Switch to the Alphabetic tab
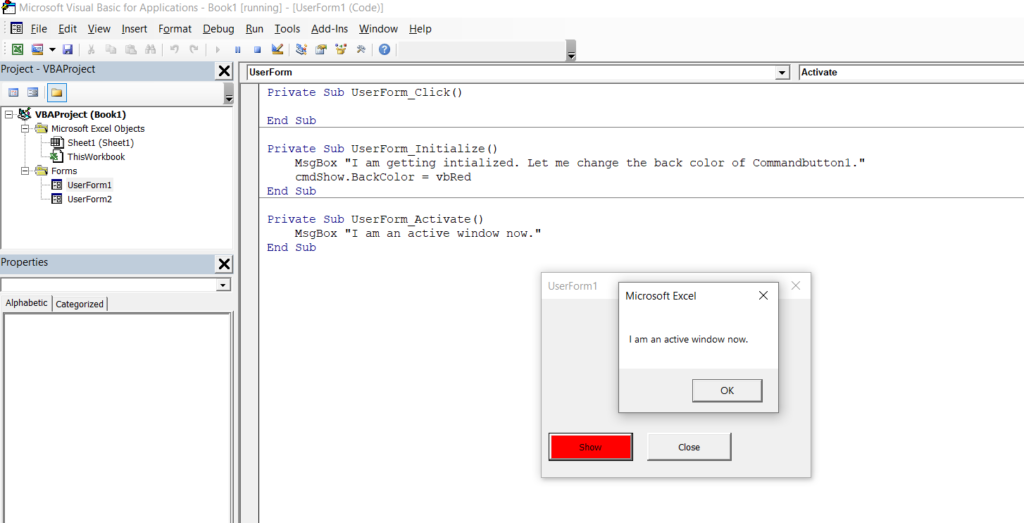The height and width of the screenshot is (523, 1024). 27,303
